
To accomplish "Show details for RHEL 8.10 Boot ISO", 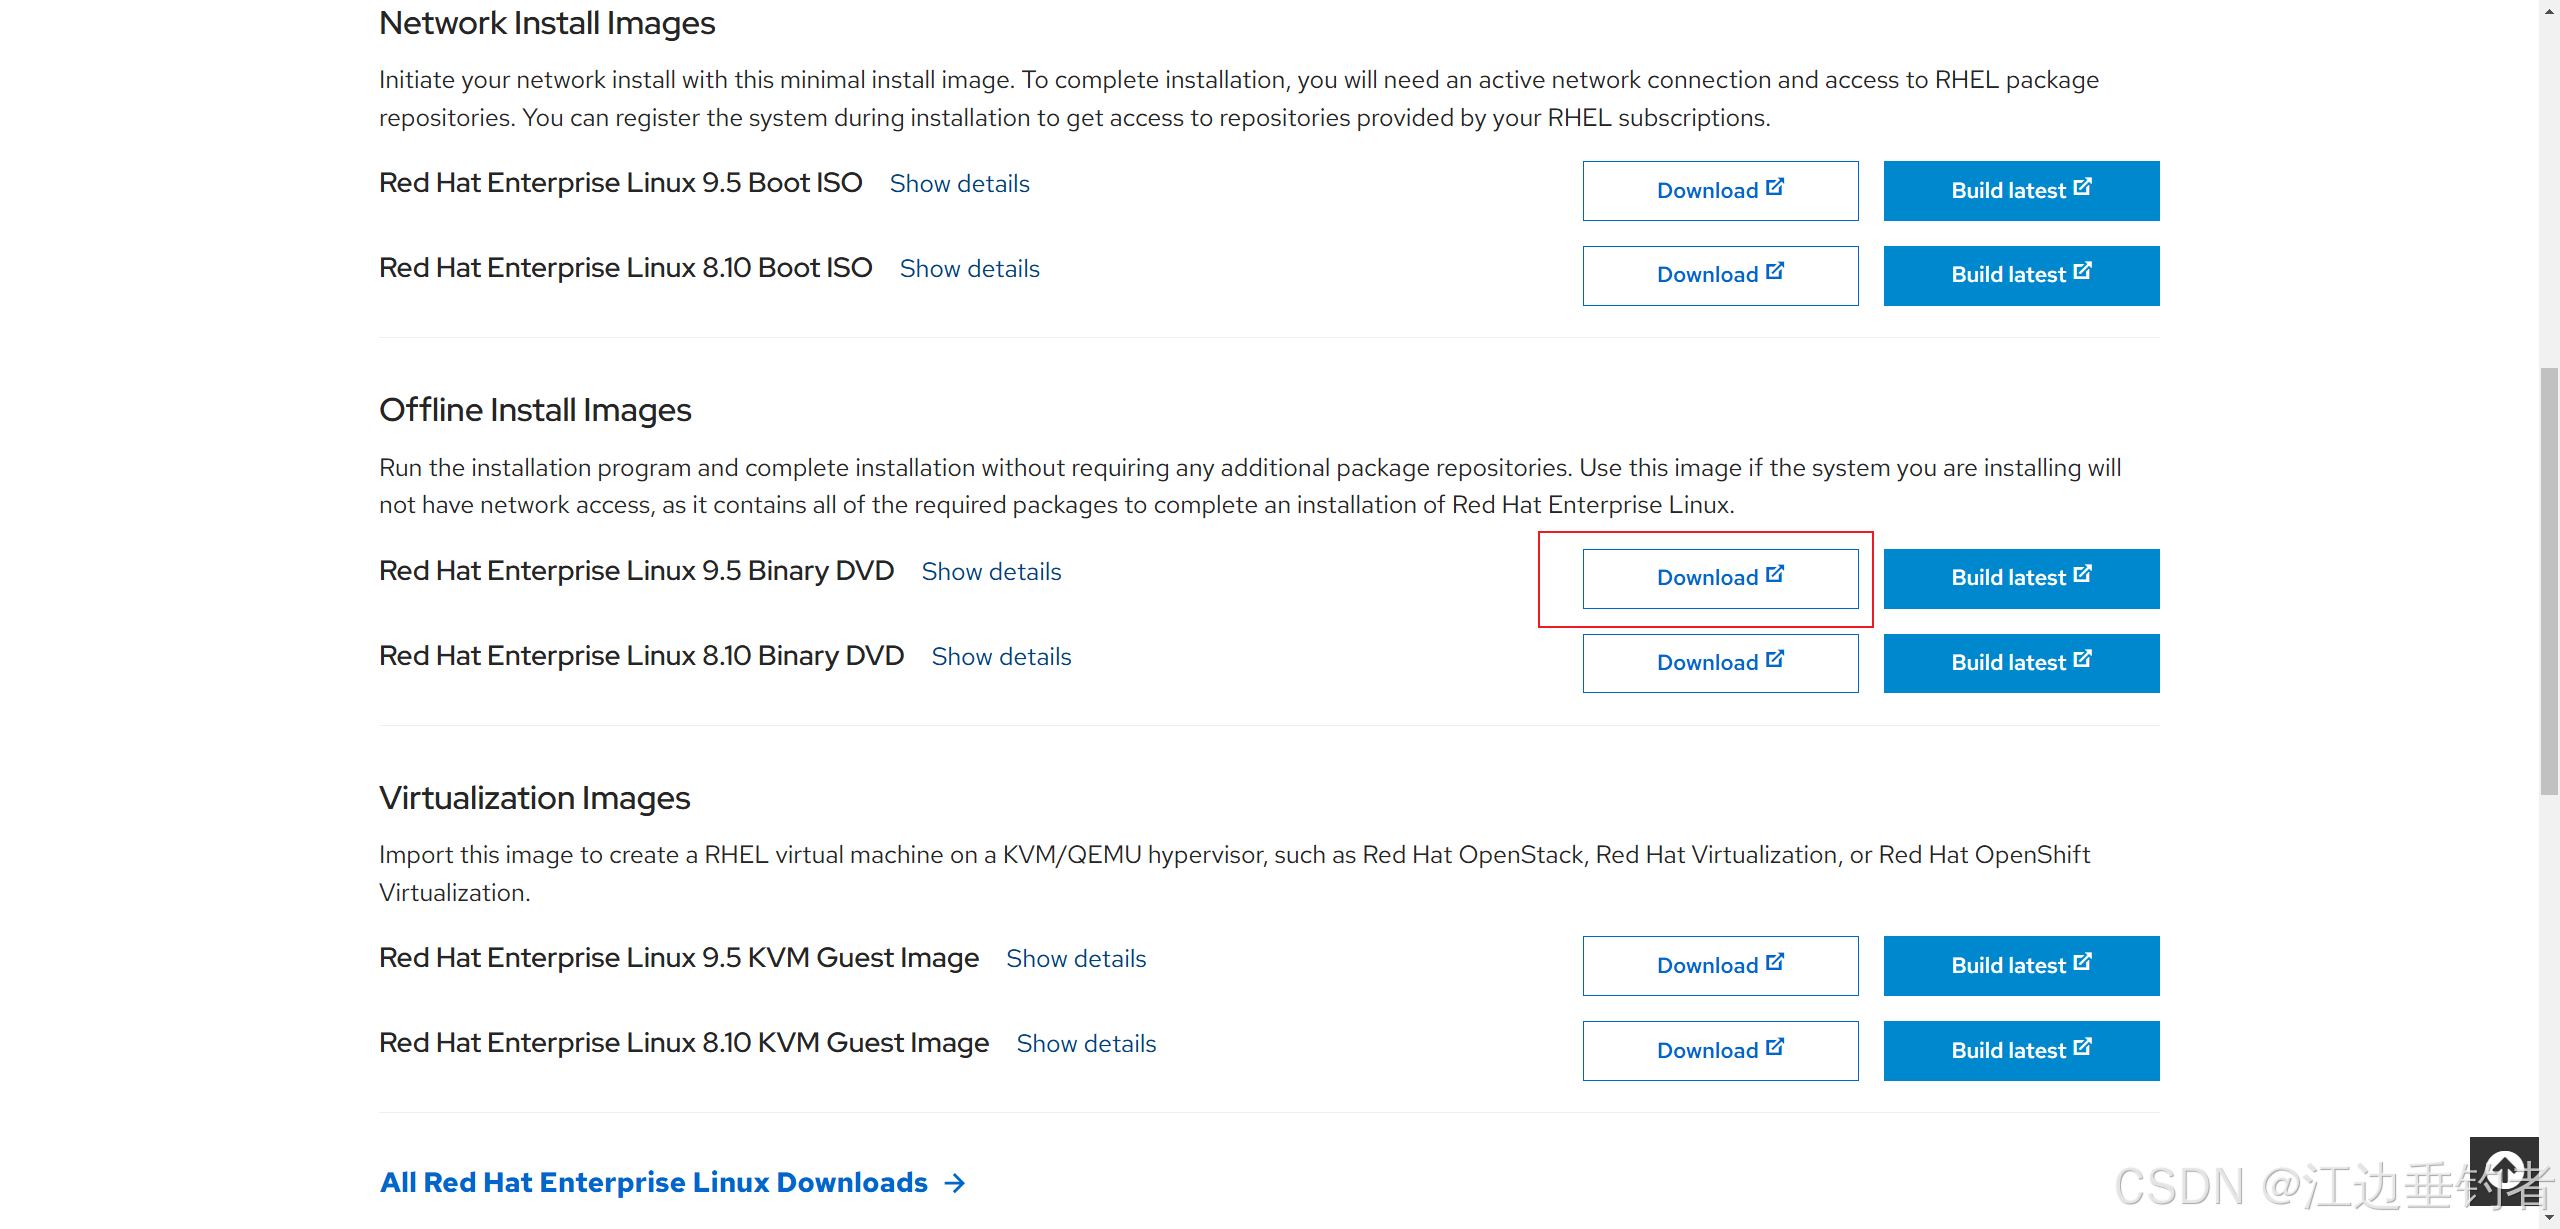I will 969,269.
